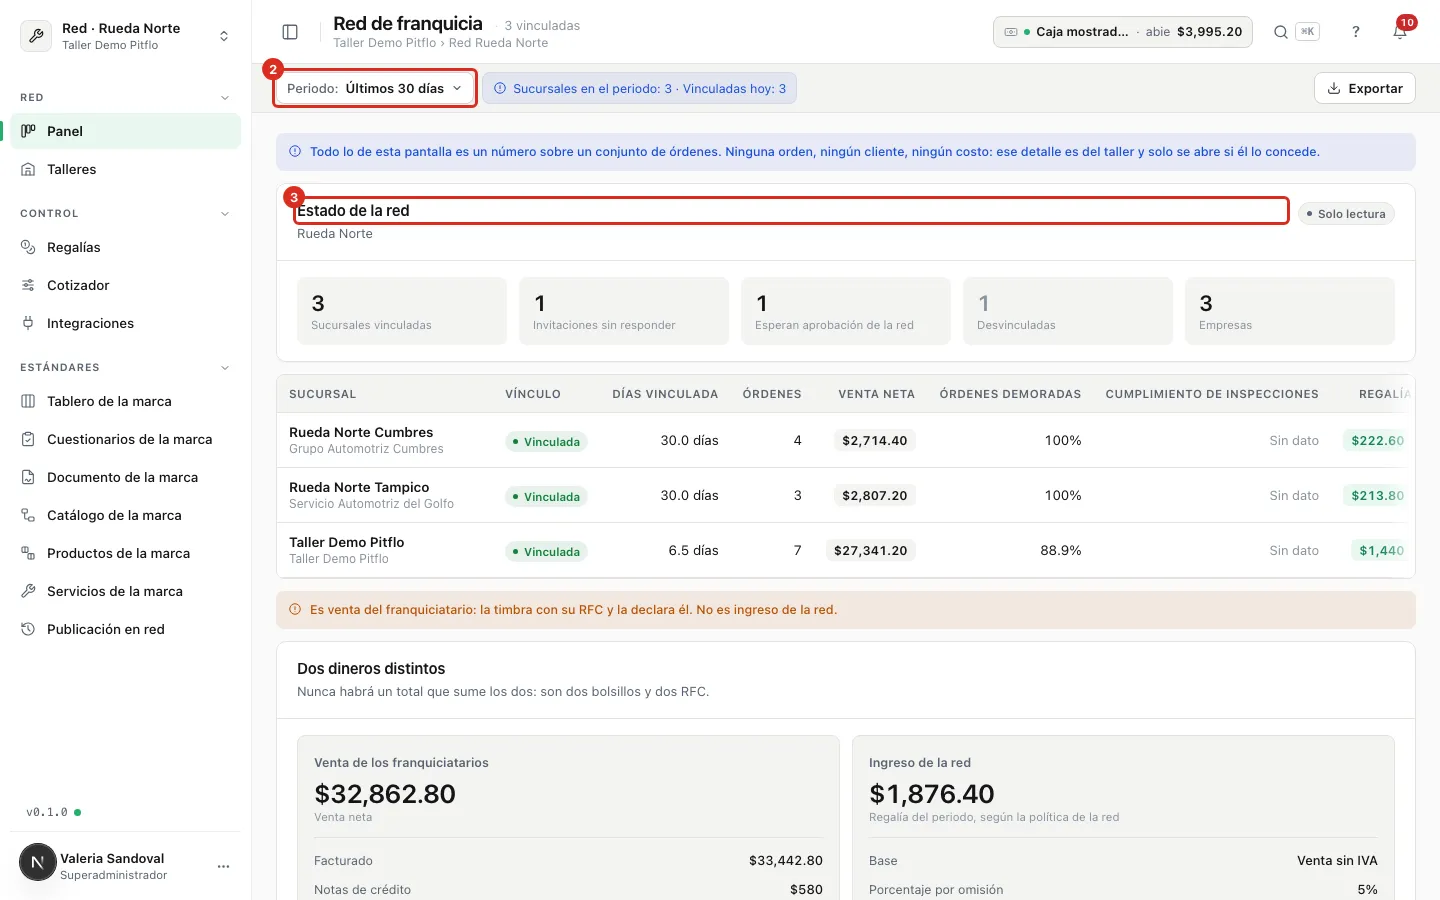
Task: Open Regalías from the sidebar
Action: (126, 247)
